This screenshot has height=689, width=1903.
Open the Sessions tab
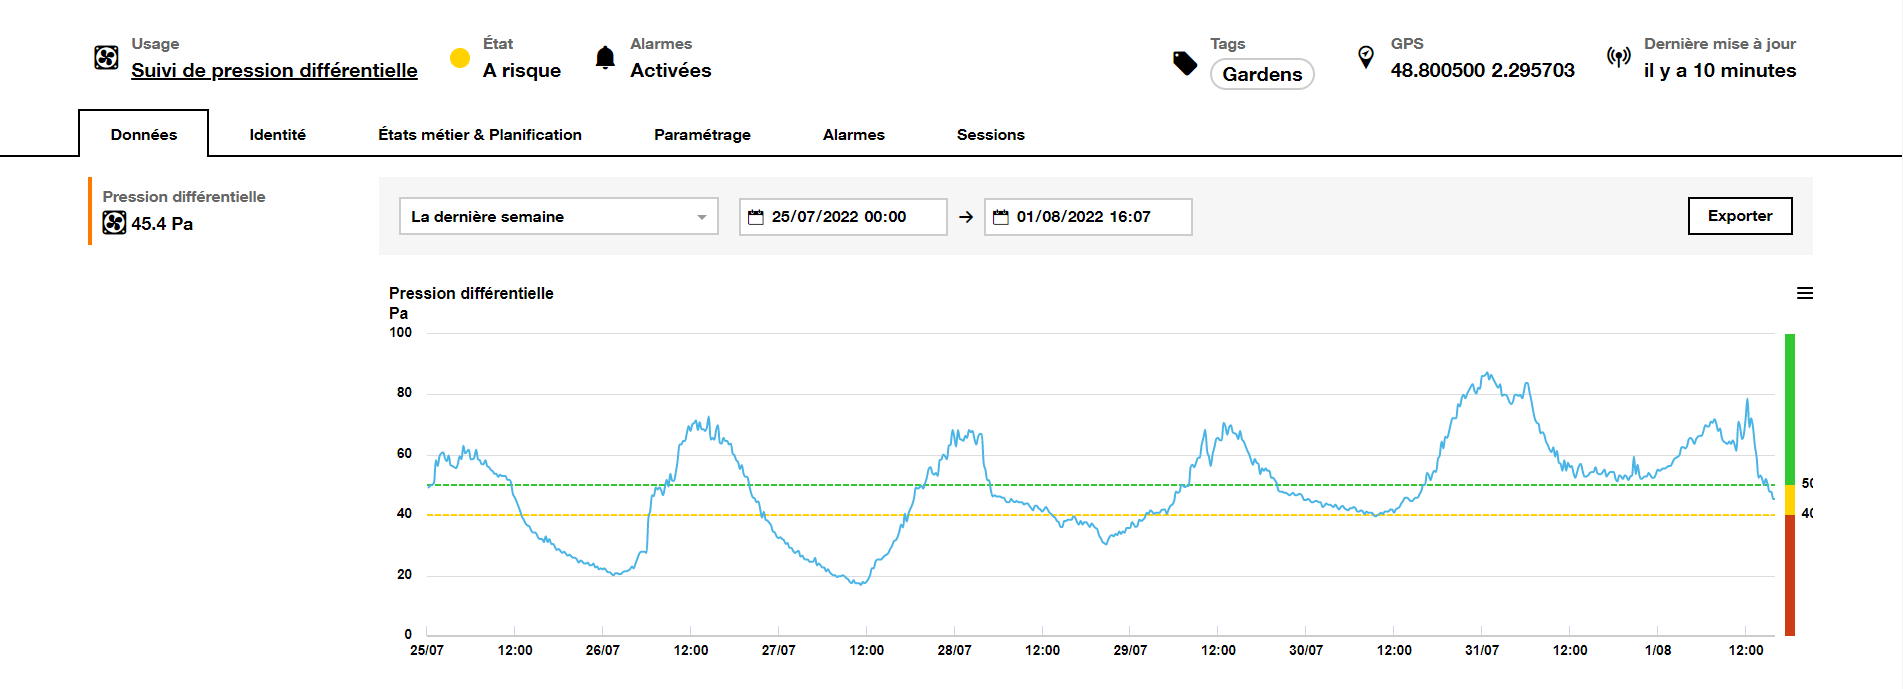[x=990, y=135]
